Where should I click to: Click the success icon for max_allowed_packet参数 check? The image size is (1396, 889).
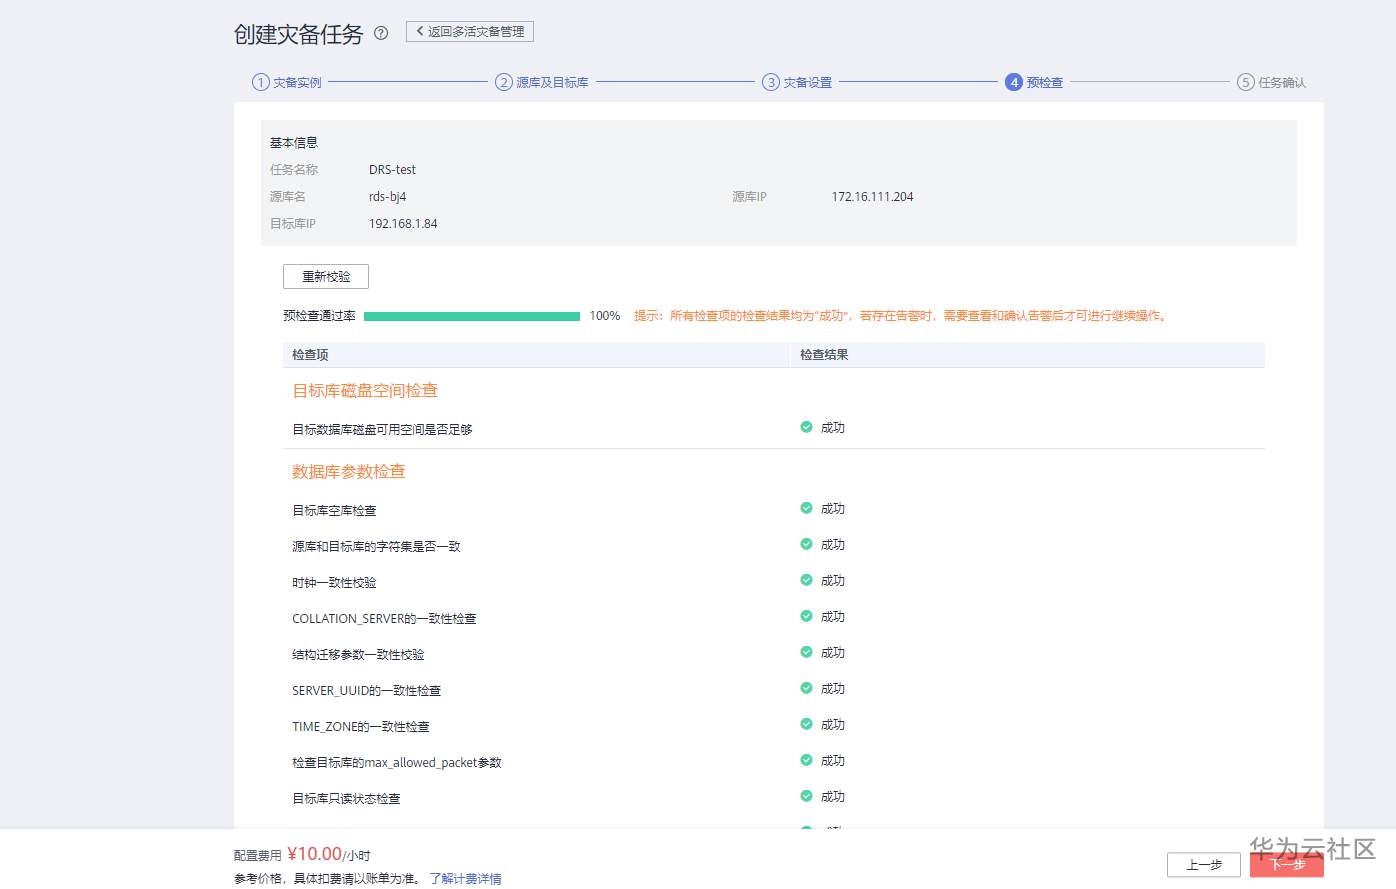coord(806,760)
